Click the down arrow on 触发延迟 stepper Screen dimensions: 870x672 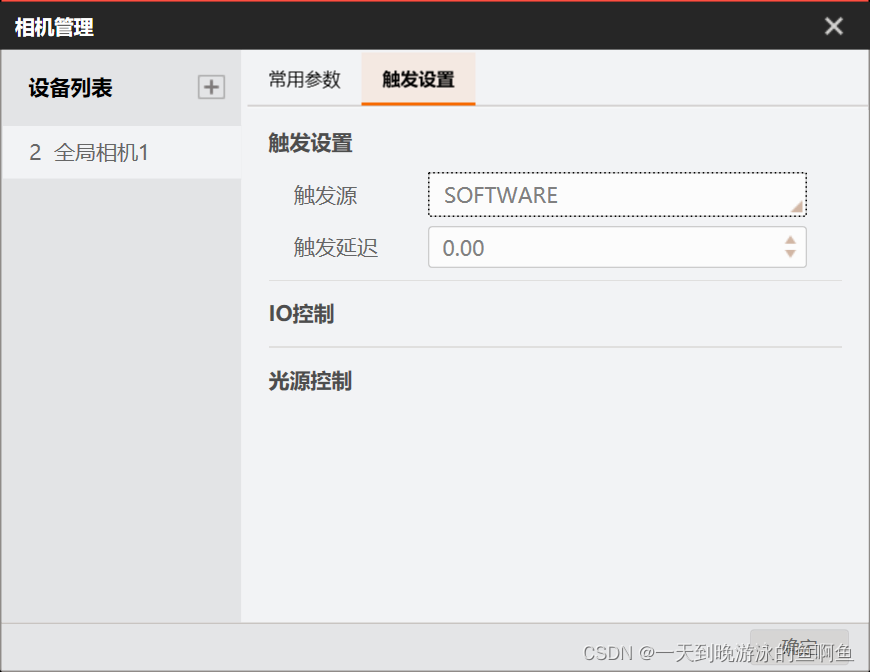[790, 254]
